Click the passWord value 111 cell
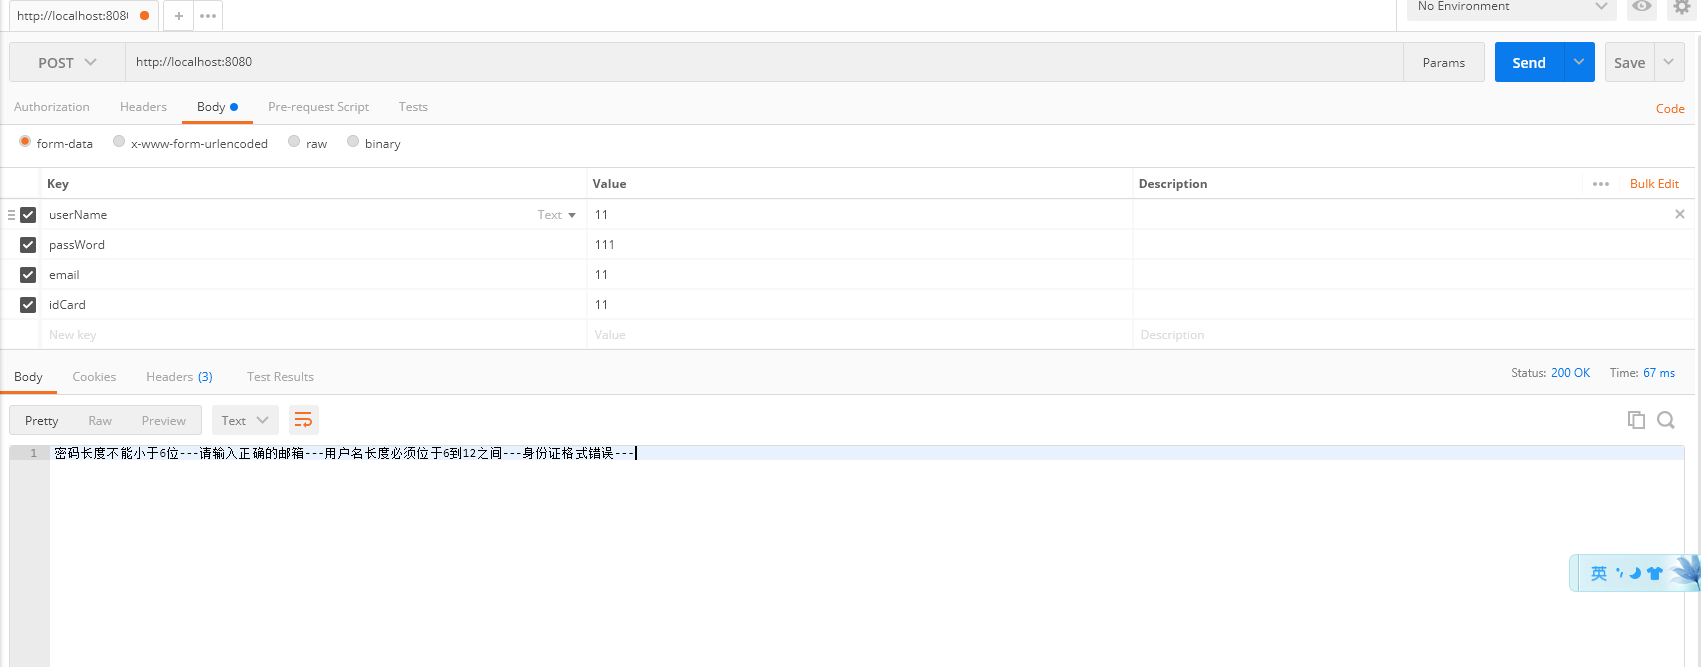The image size is (1701, 667). [859, 245]
